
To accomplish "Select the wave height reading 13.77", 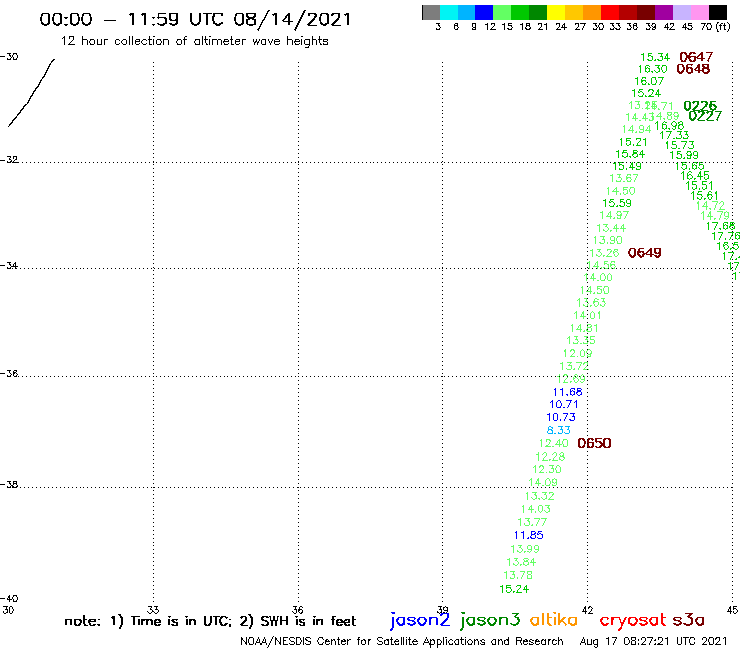I will pos(532,522).
